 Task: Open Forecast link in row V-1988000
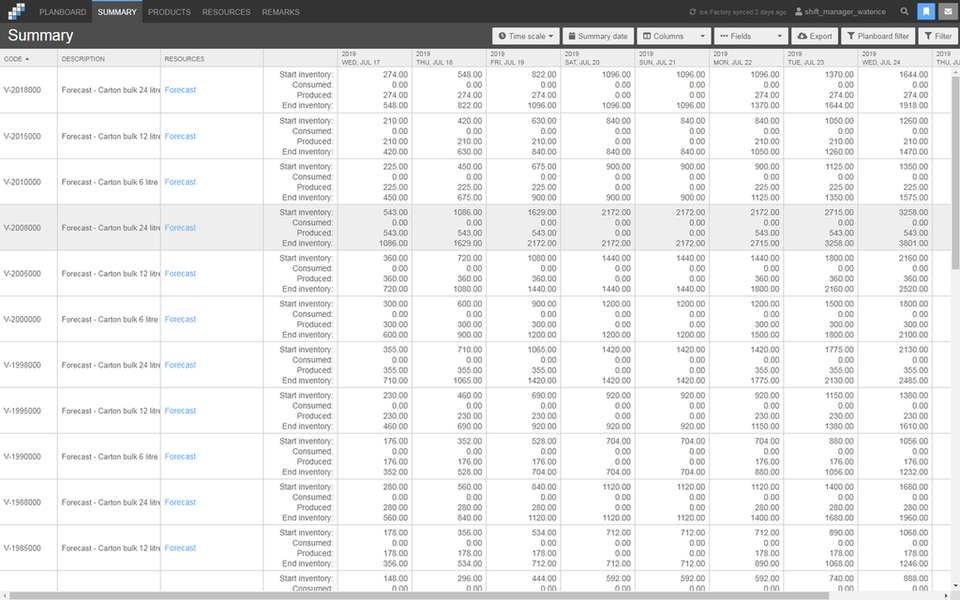(180, 502)
